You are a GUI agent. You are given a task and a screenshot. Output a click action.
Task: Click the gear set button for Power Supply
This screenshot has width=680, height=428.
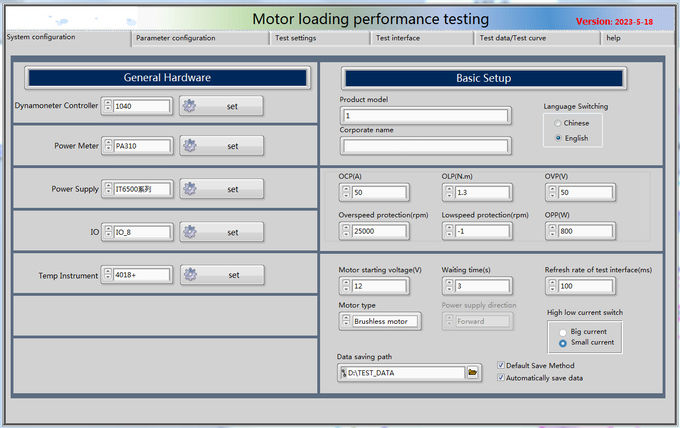tap(221, 189)
